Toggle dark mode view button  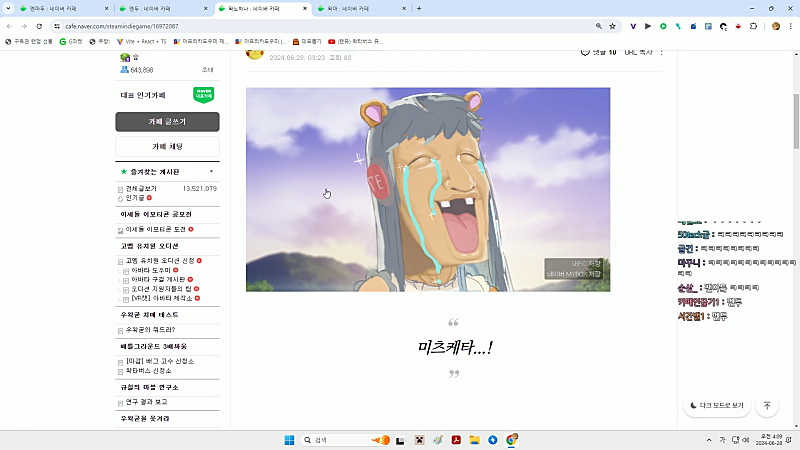click(x=717, y=406)
